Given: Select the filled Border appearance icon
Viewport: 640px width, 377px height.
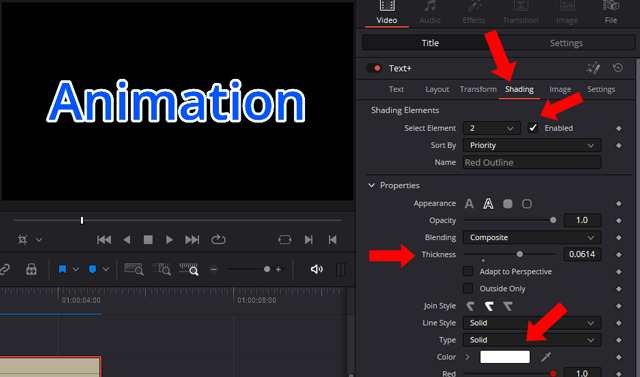Looking at the screenshot, I should [507, 204].
